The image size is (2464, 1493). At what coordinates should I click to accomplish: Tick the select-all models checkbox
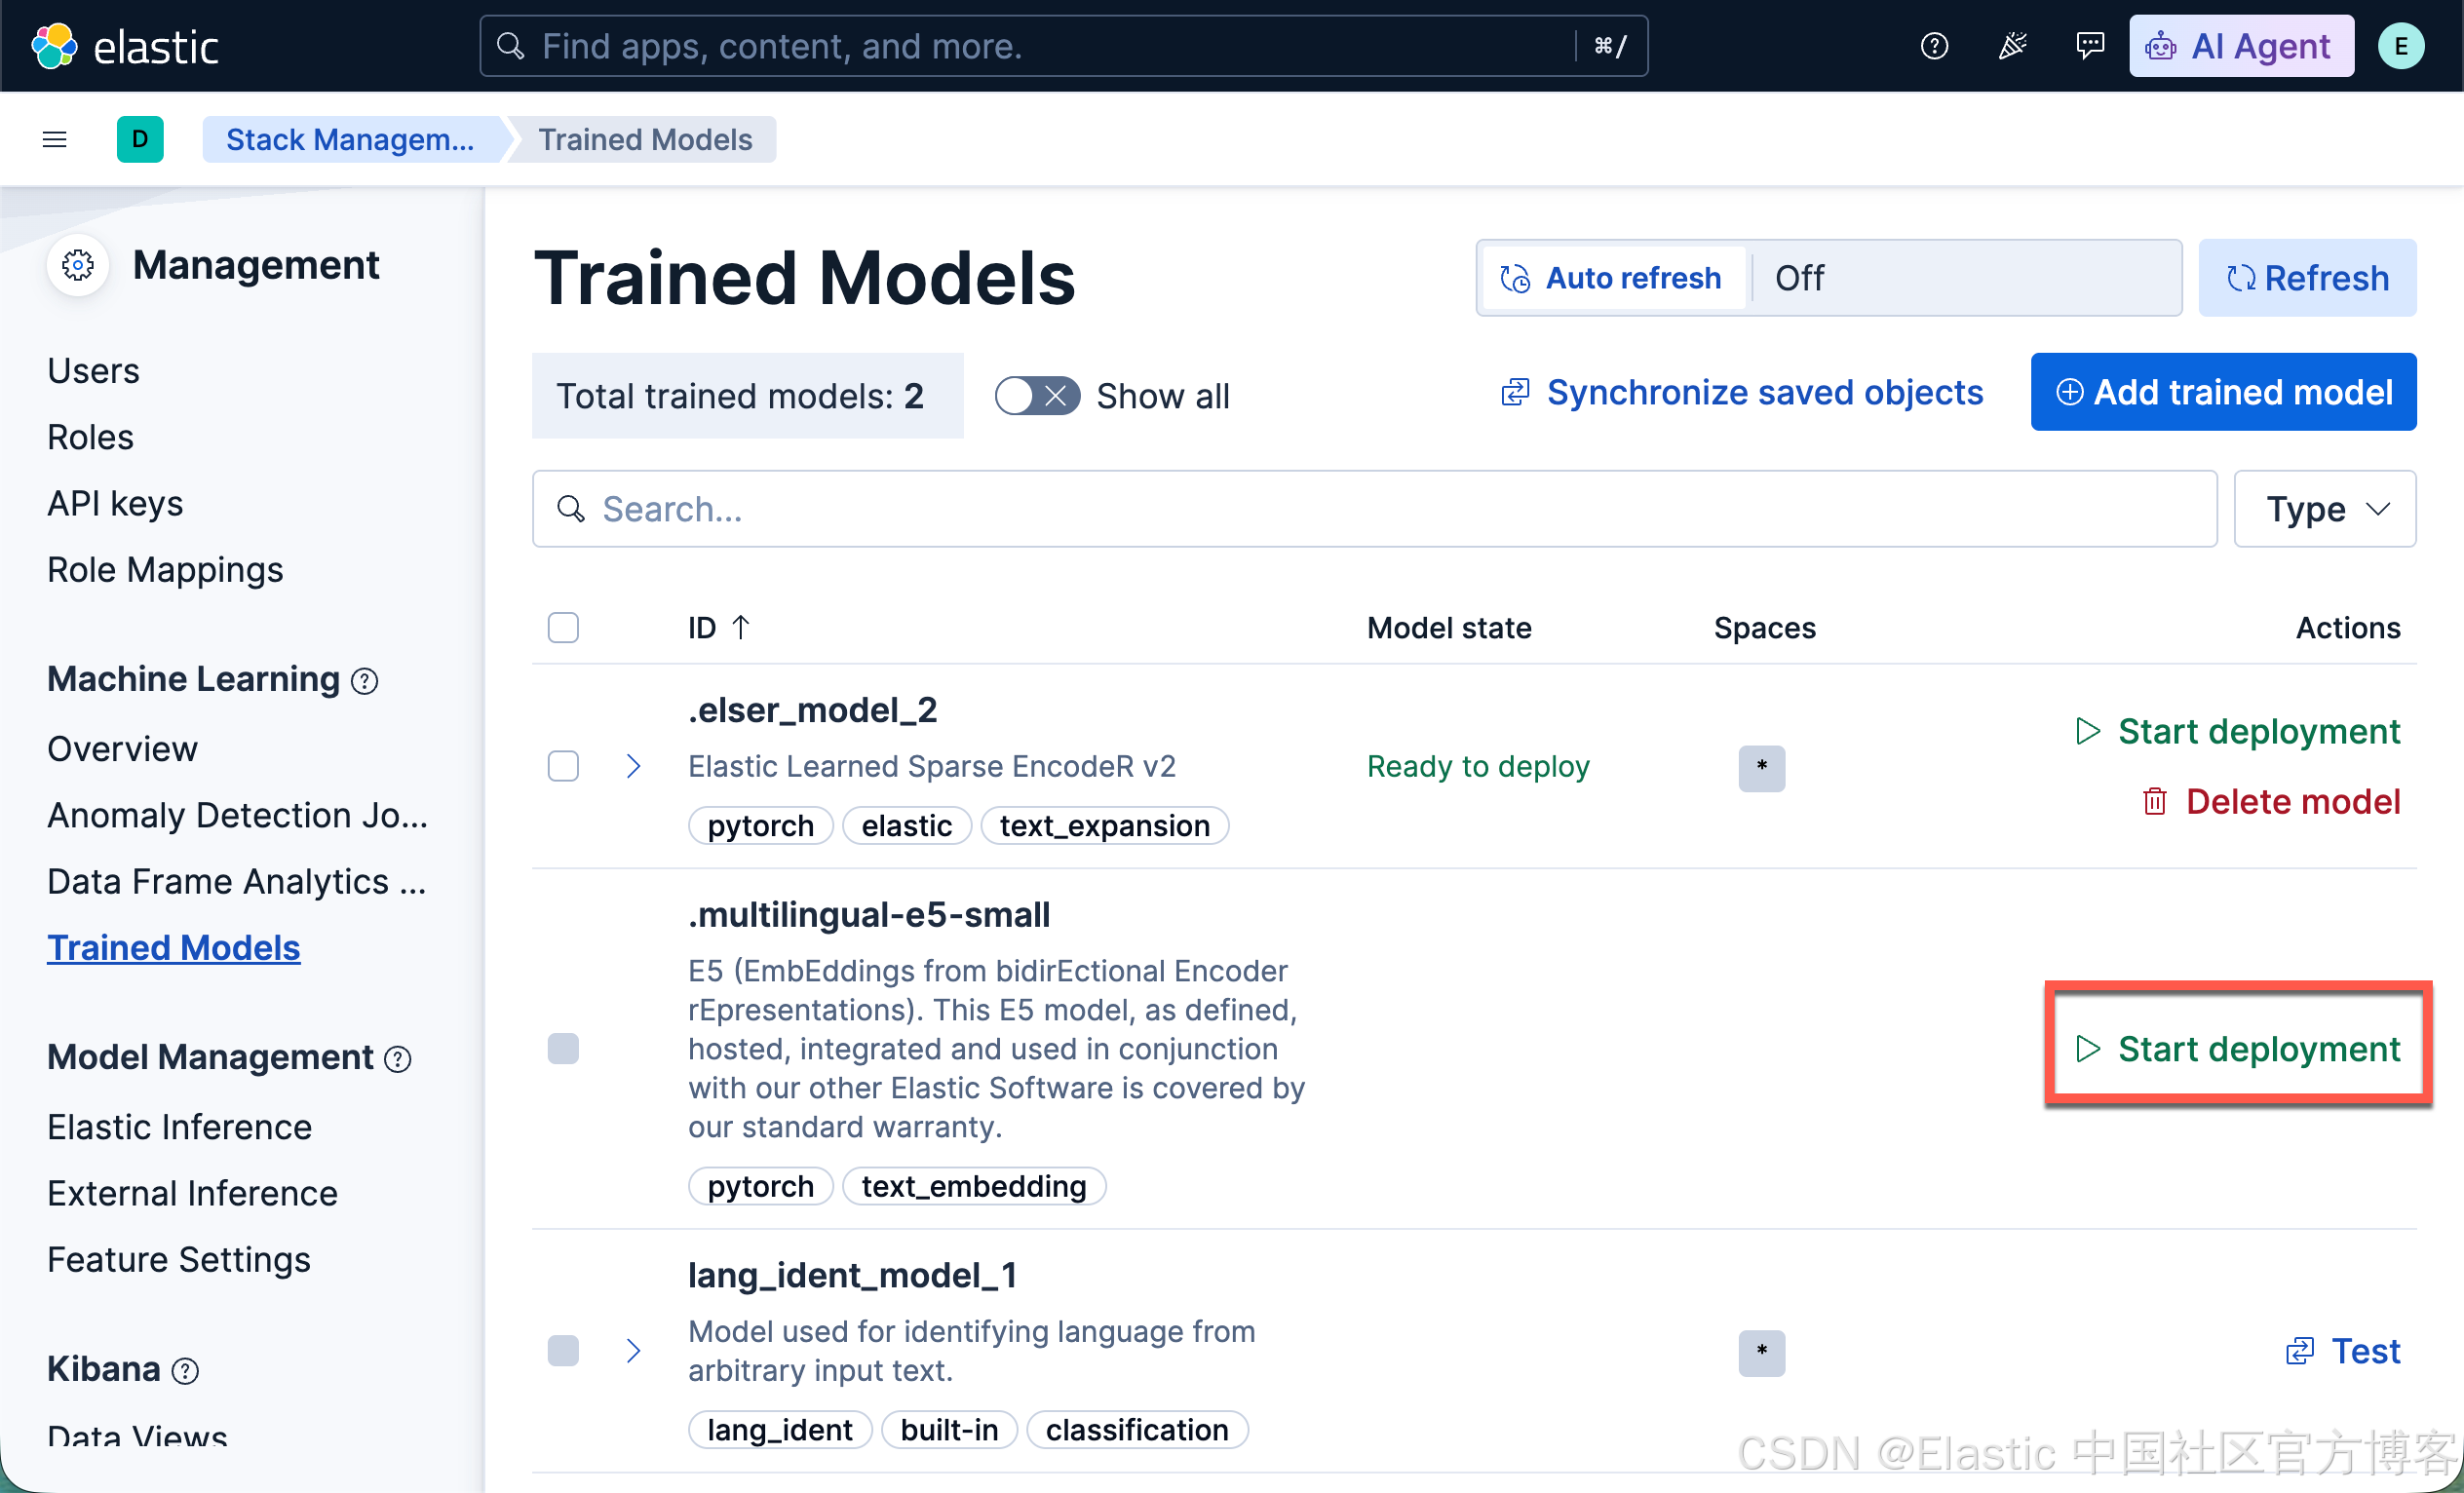click(564, 628)
